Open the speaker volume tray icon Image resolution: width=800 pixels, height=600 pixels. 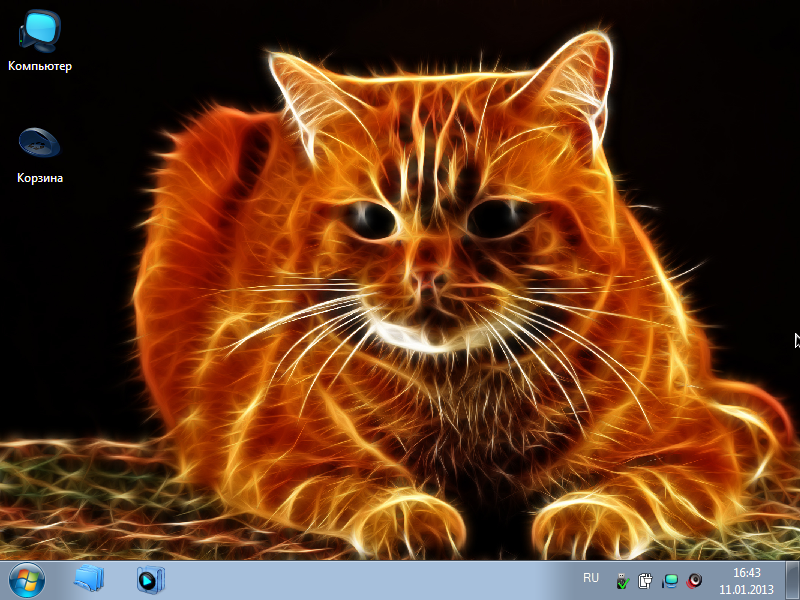[x=694, y=581]
